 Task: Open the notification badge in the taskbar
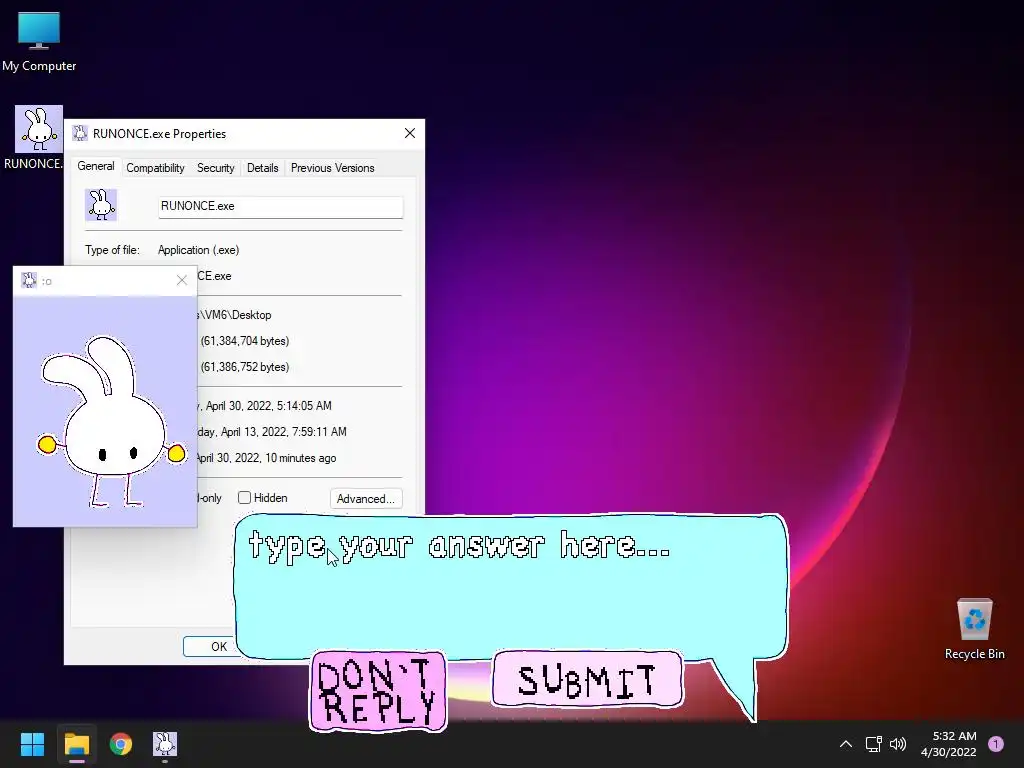[996, 744]
